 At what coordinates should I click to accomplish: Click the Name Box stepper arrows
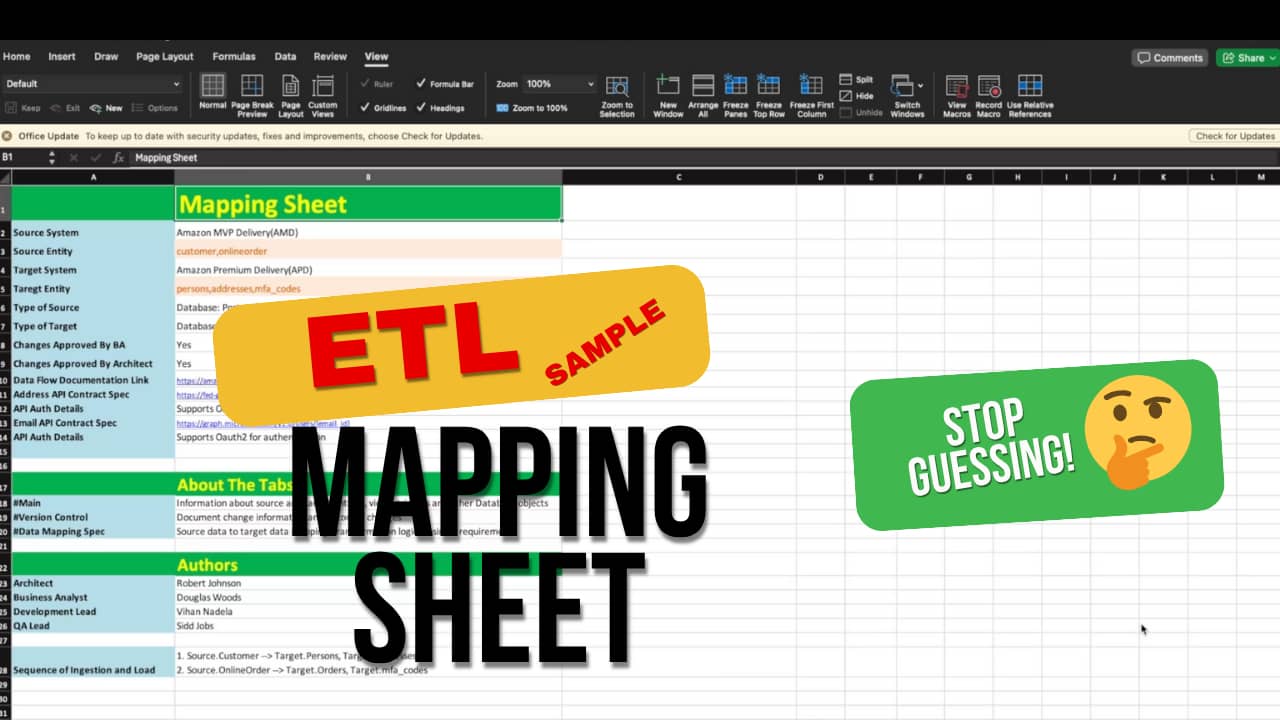coord(52,158)
